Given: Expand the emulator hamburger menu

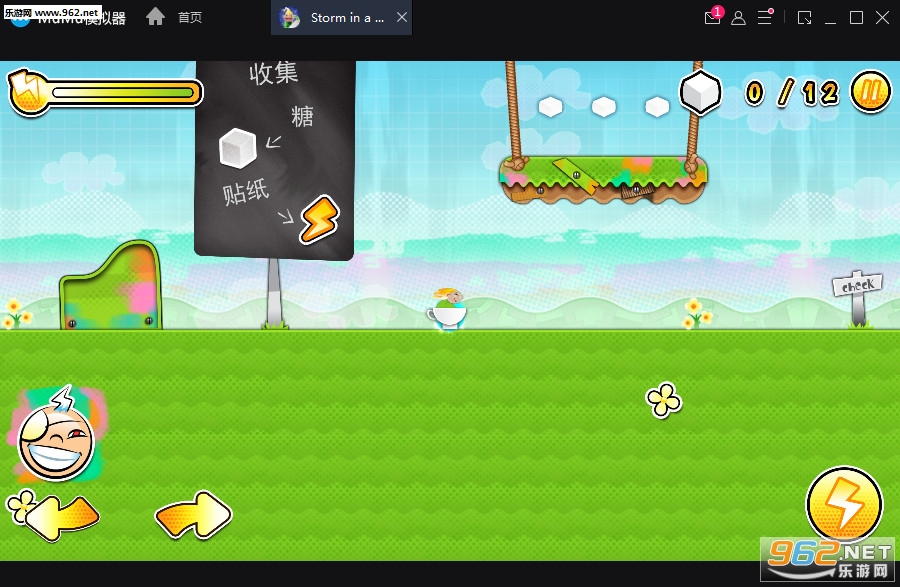Looking at the screenshot, I should (x=765, y=17).
